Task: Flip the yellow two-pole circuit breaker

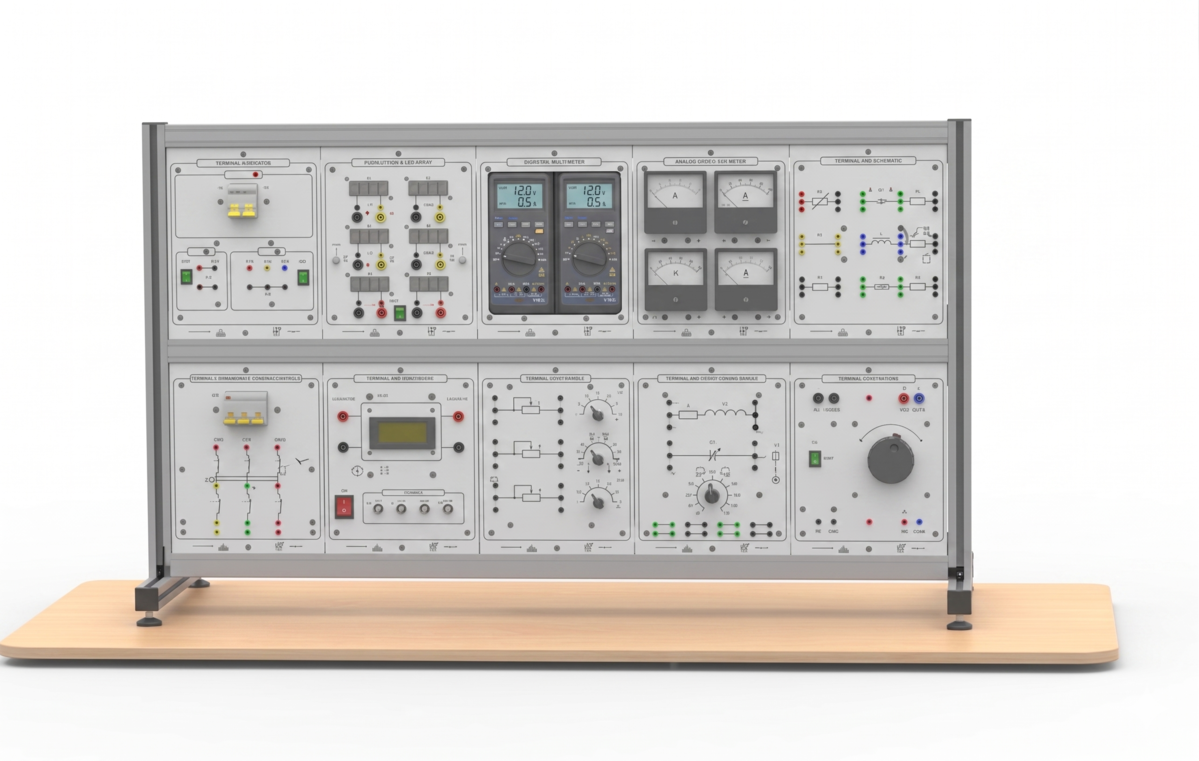Action: coord(242,208)
